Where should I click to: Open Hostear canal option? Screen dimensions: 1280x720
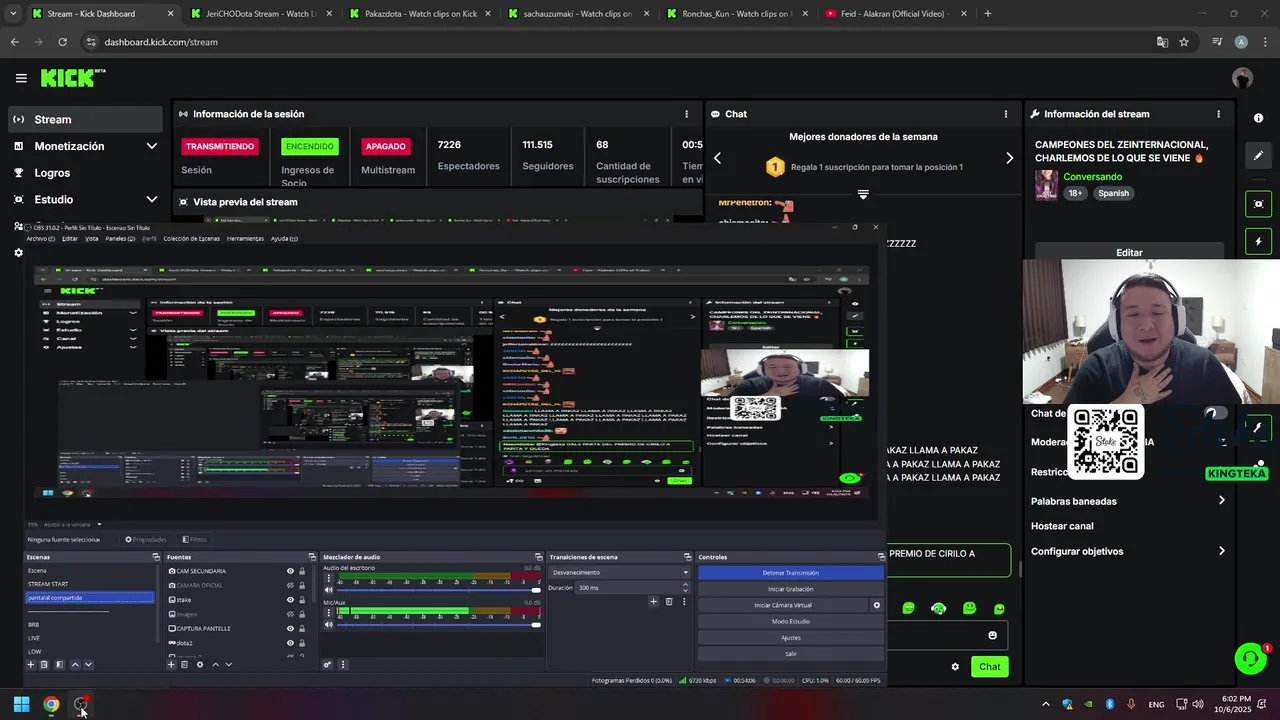[x=1062, y=526]
